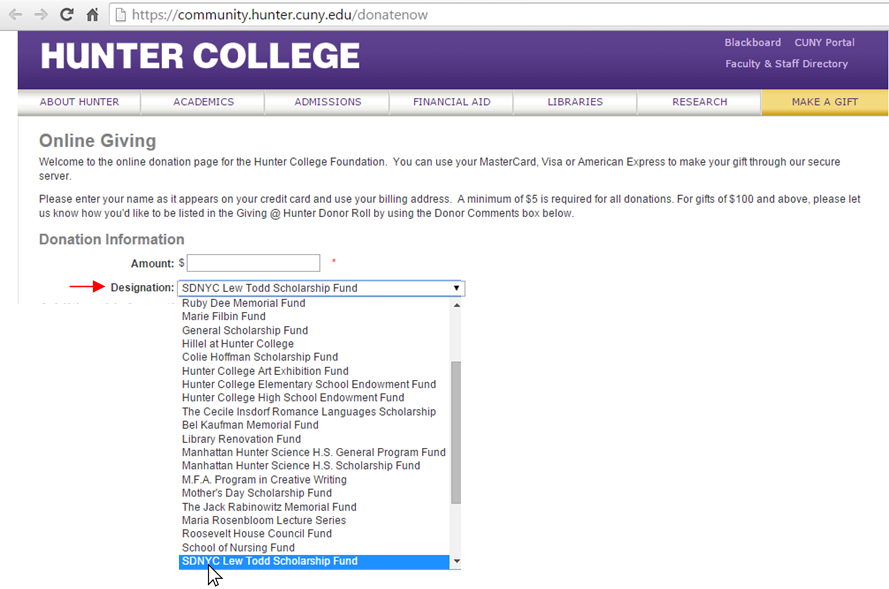Click into the donation Amount field
This screenshot has width=889, height=589.
click(253, 263)
